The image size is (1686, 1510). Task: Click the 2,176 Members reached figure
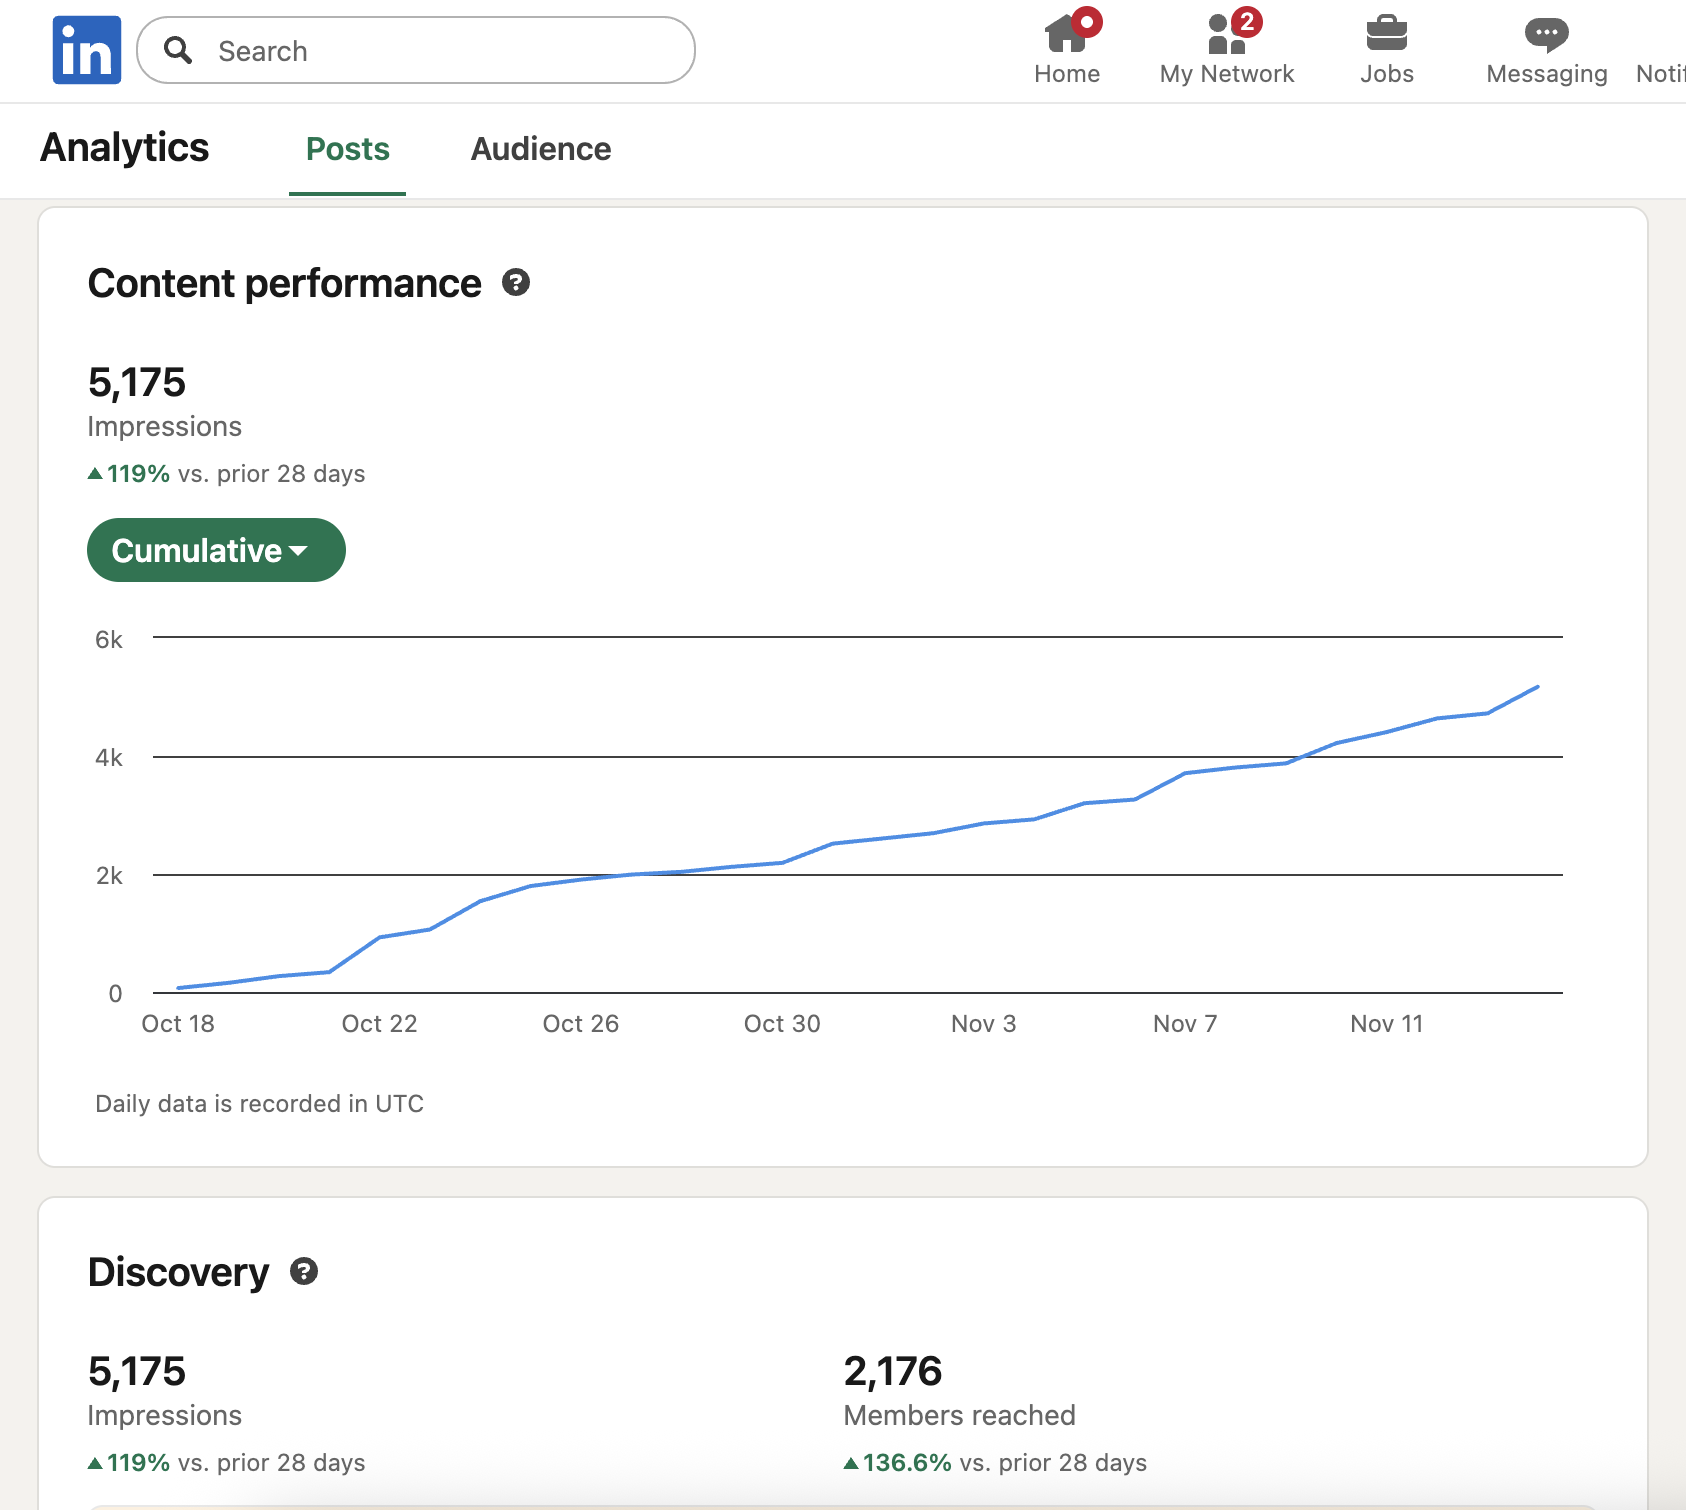(892, 1371)
